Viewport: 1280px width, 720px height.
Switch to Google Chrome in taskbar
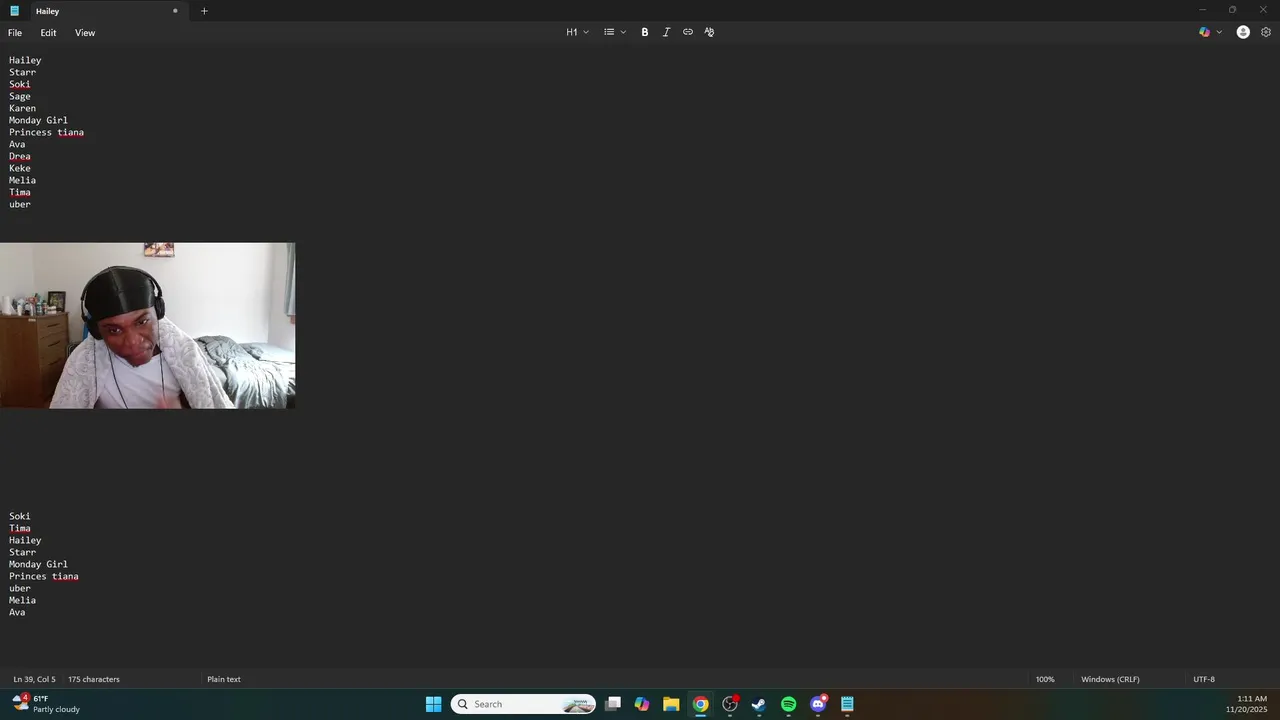pyautogui.click(x=701, y=704)
